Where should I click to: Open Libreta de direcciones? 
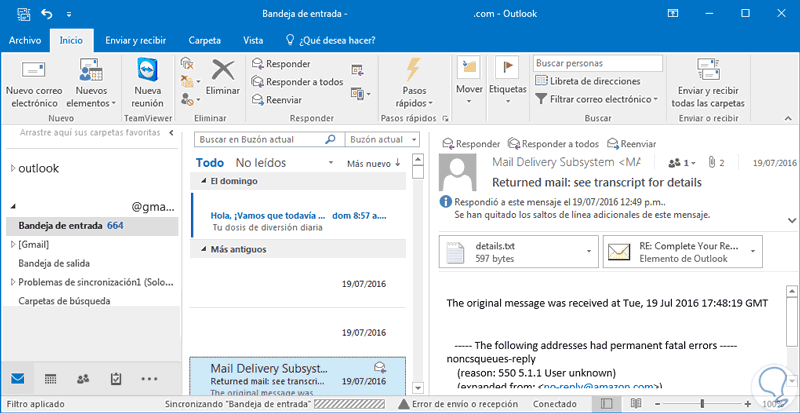[x=587, y=81]
